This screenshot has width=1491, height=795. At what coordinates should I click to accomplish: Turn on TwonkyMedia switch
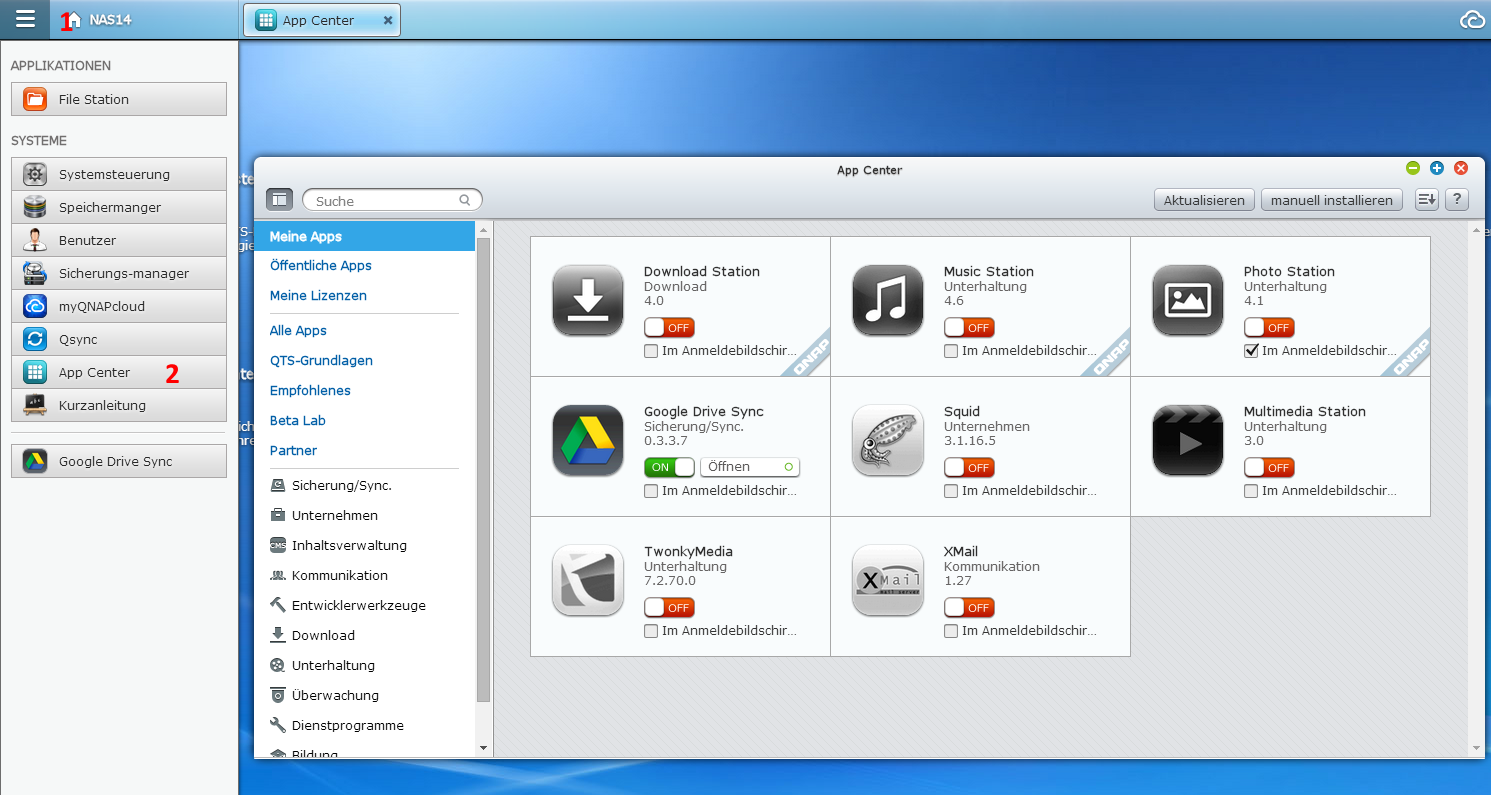(669, 607)
